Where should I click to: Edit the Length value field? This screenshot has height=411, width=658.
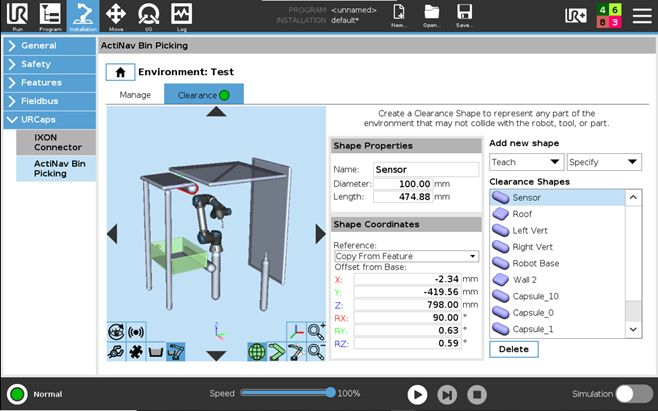(403, 196)
